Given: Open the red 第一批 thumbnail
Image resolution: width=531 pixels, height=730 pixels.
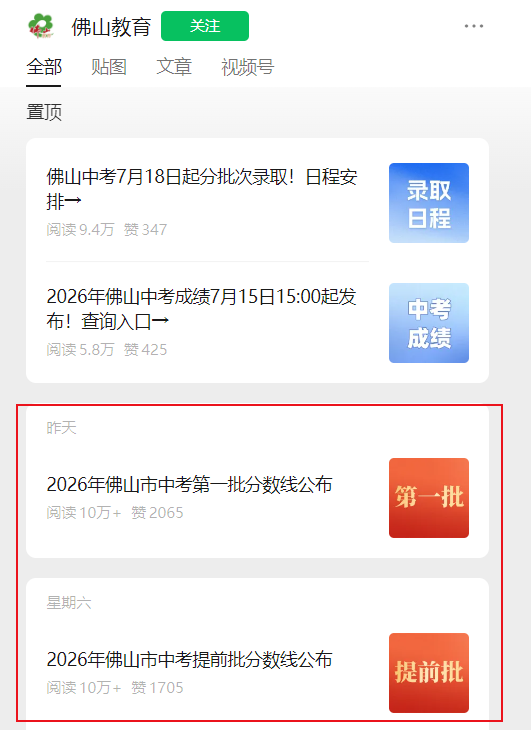Looking at the screenshot, I should coord(429,498).
